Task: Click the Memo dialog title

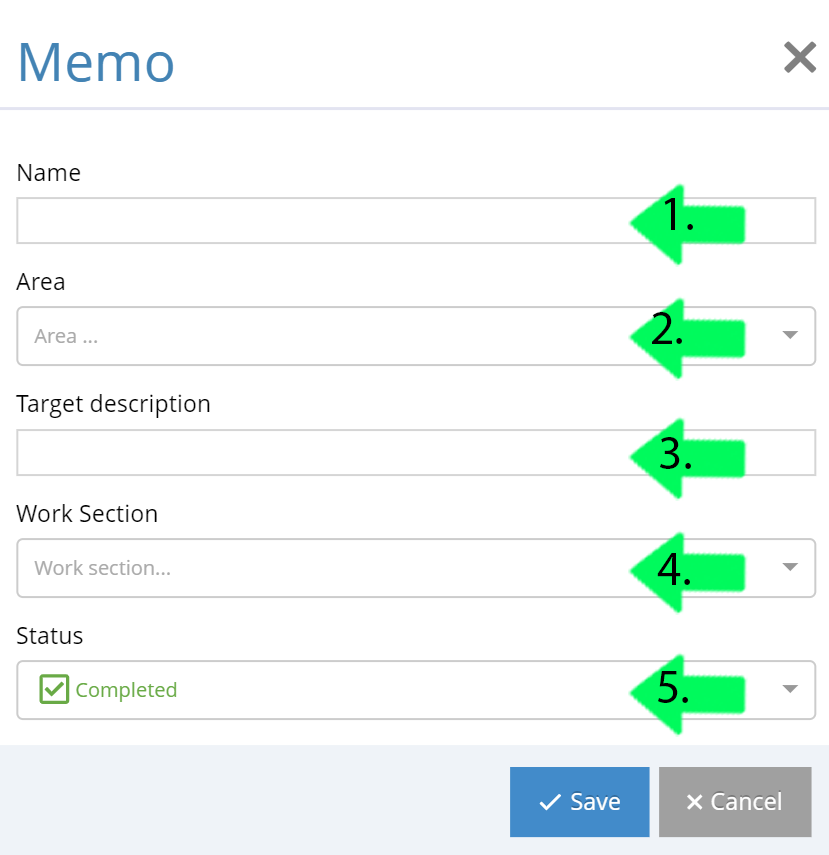Action: click(x=96, y=63)
